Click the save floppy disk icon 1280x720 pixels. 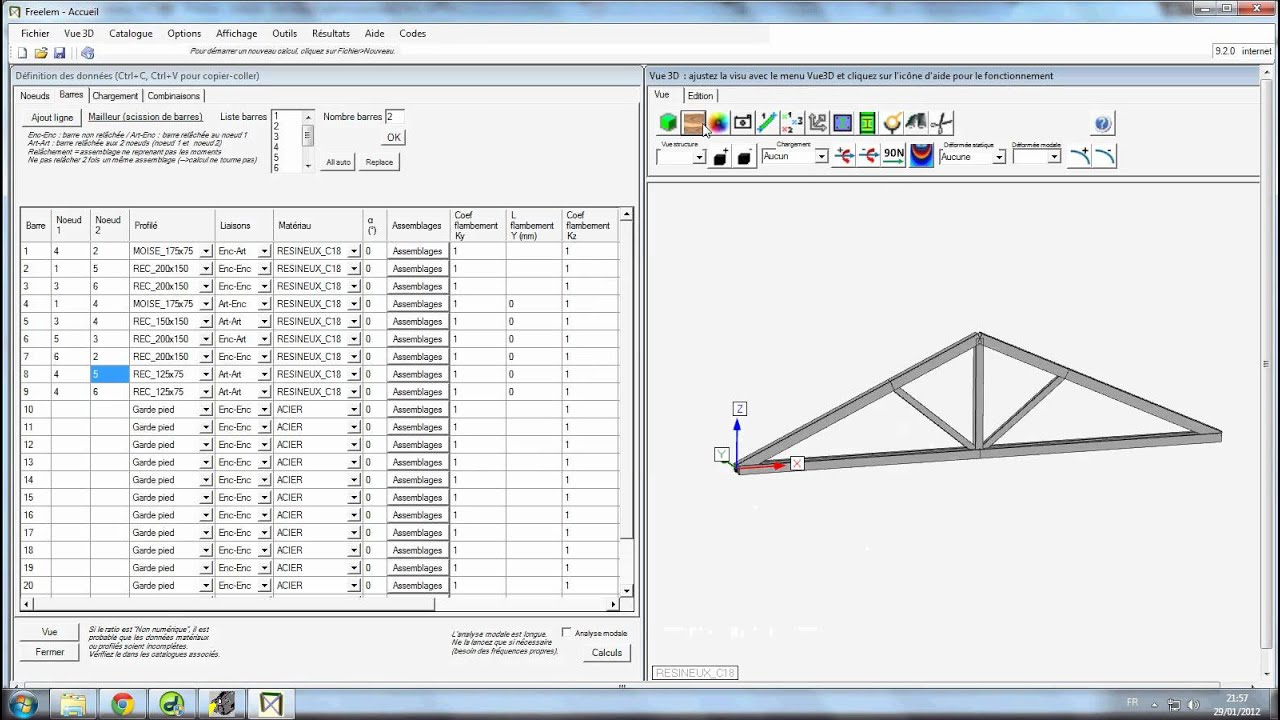pyautogui.click(x=59, y=53)
